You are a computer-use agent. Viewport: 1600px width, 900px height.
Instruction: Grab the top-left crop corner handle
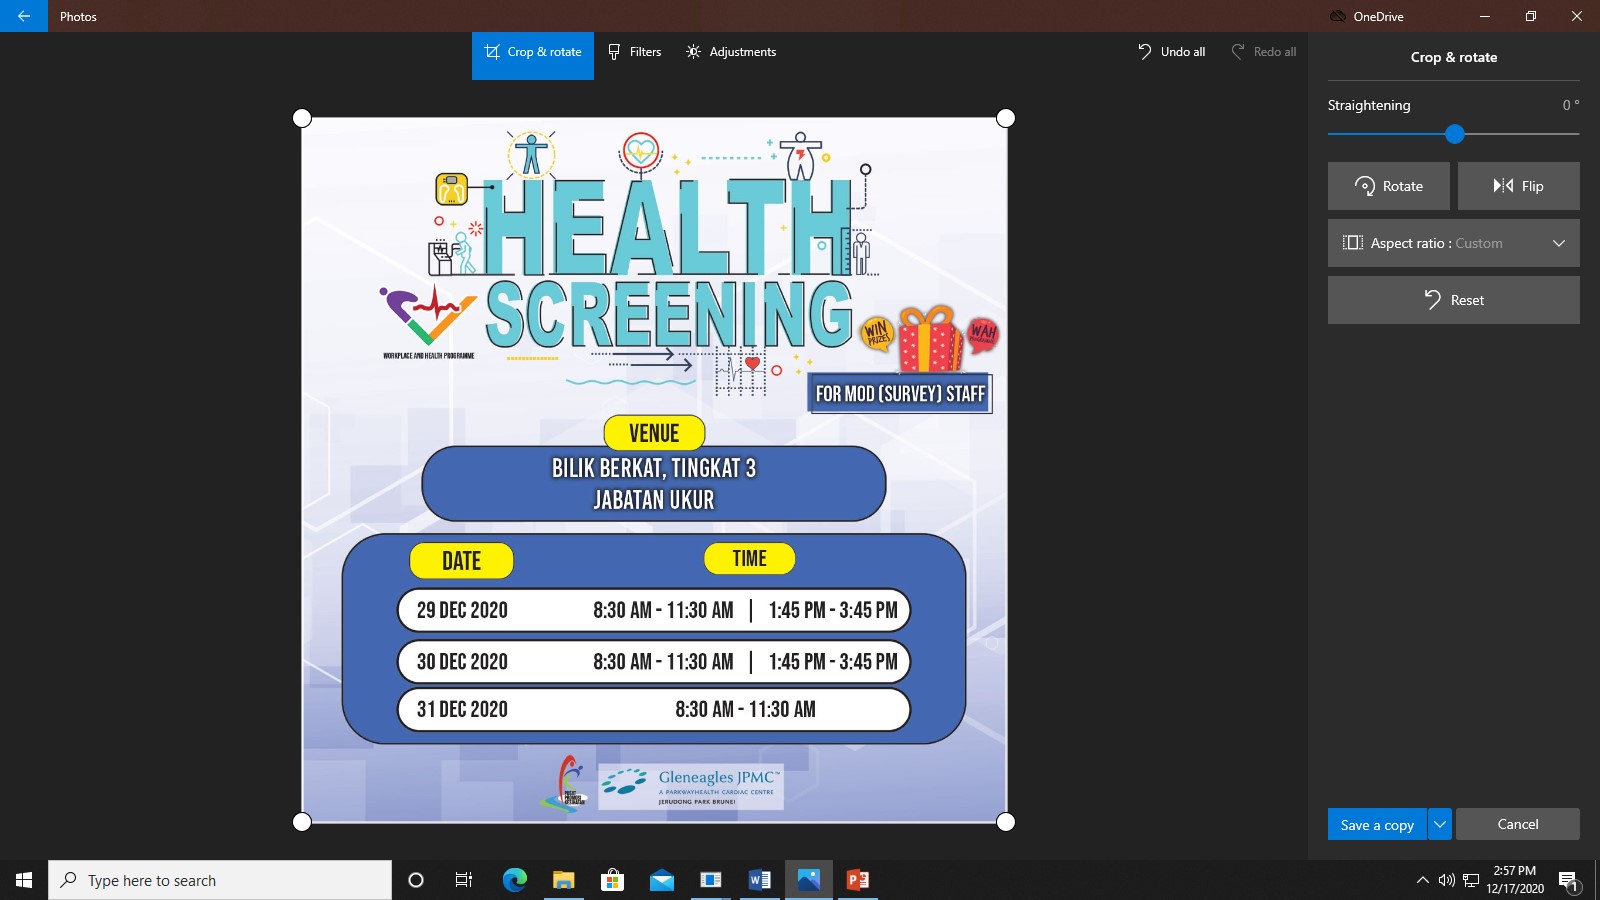click(x=302, y=118)
